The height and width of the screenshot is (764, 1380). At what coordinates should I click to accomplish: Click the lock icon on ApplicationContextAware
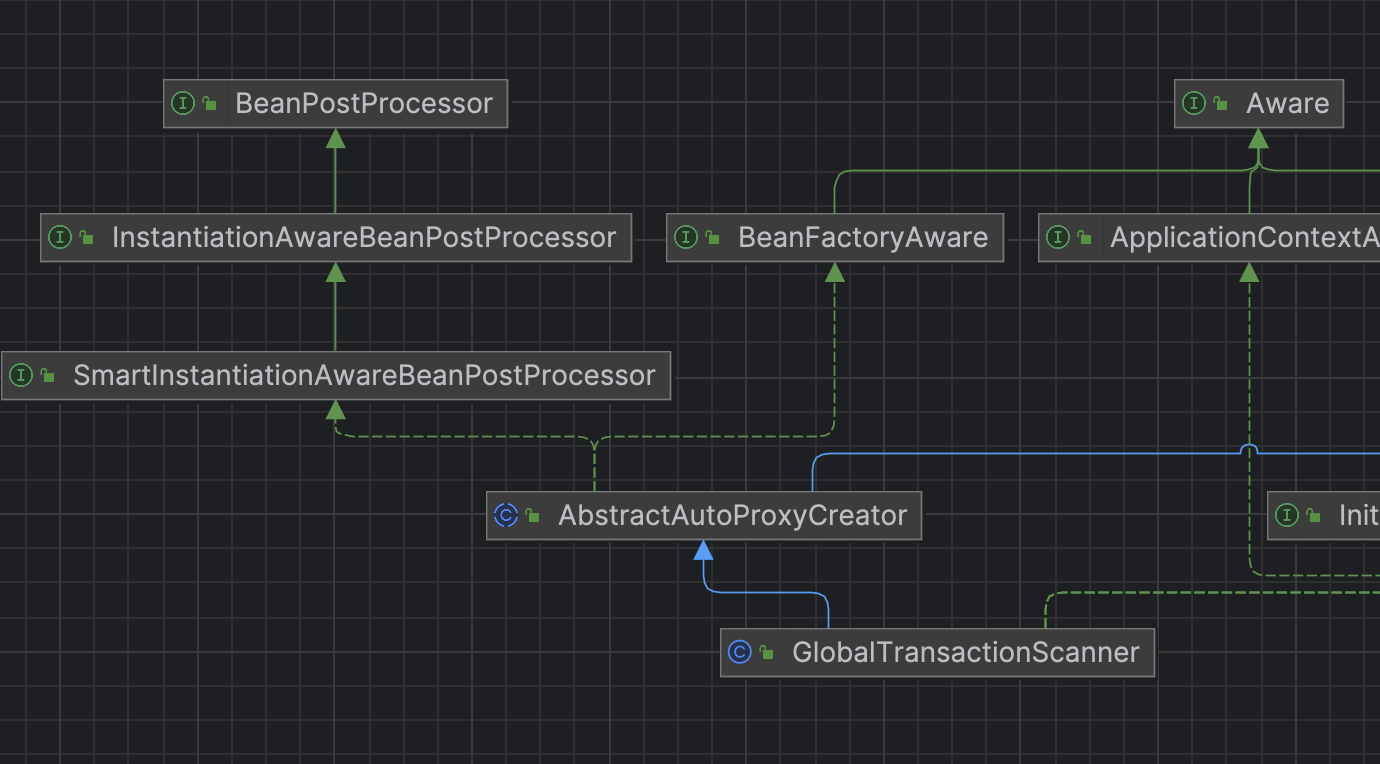click(1085, 237)
